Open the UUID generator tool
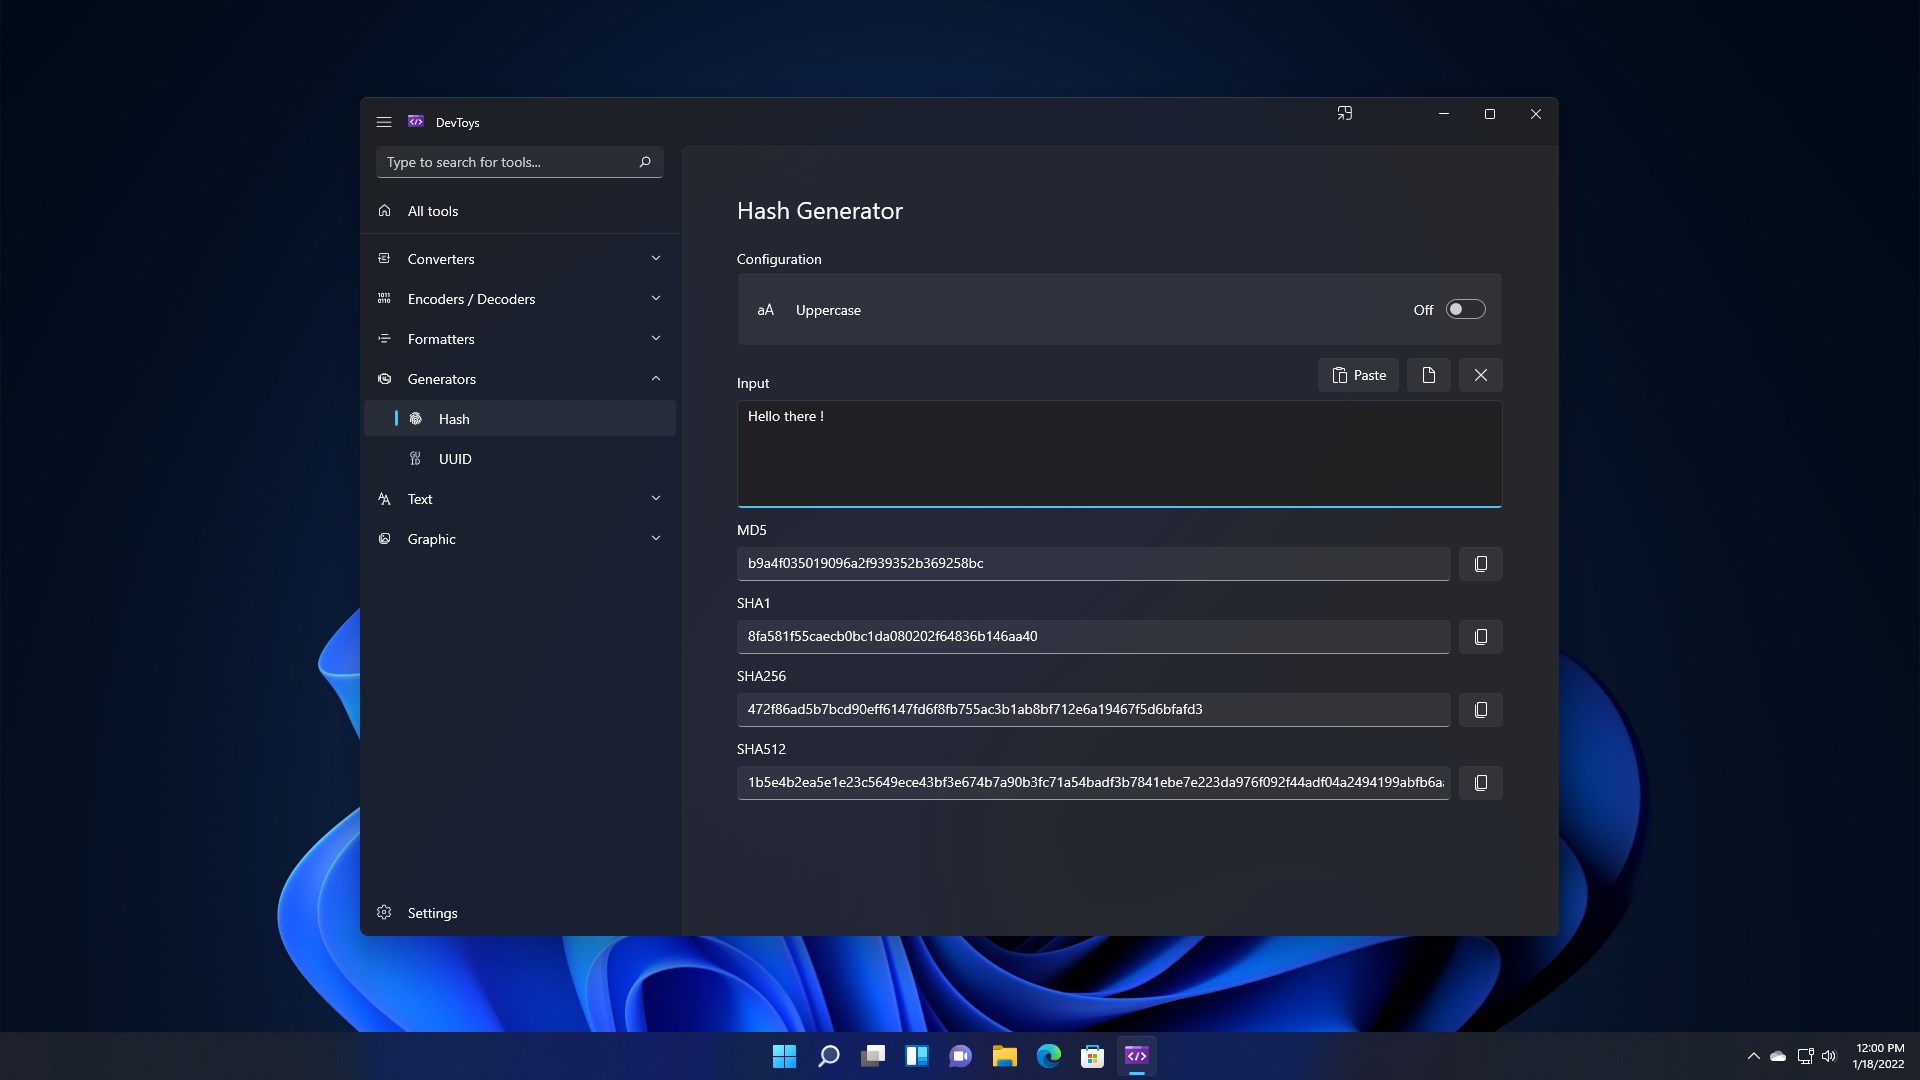 pos(455,459)
